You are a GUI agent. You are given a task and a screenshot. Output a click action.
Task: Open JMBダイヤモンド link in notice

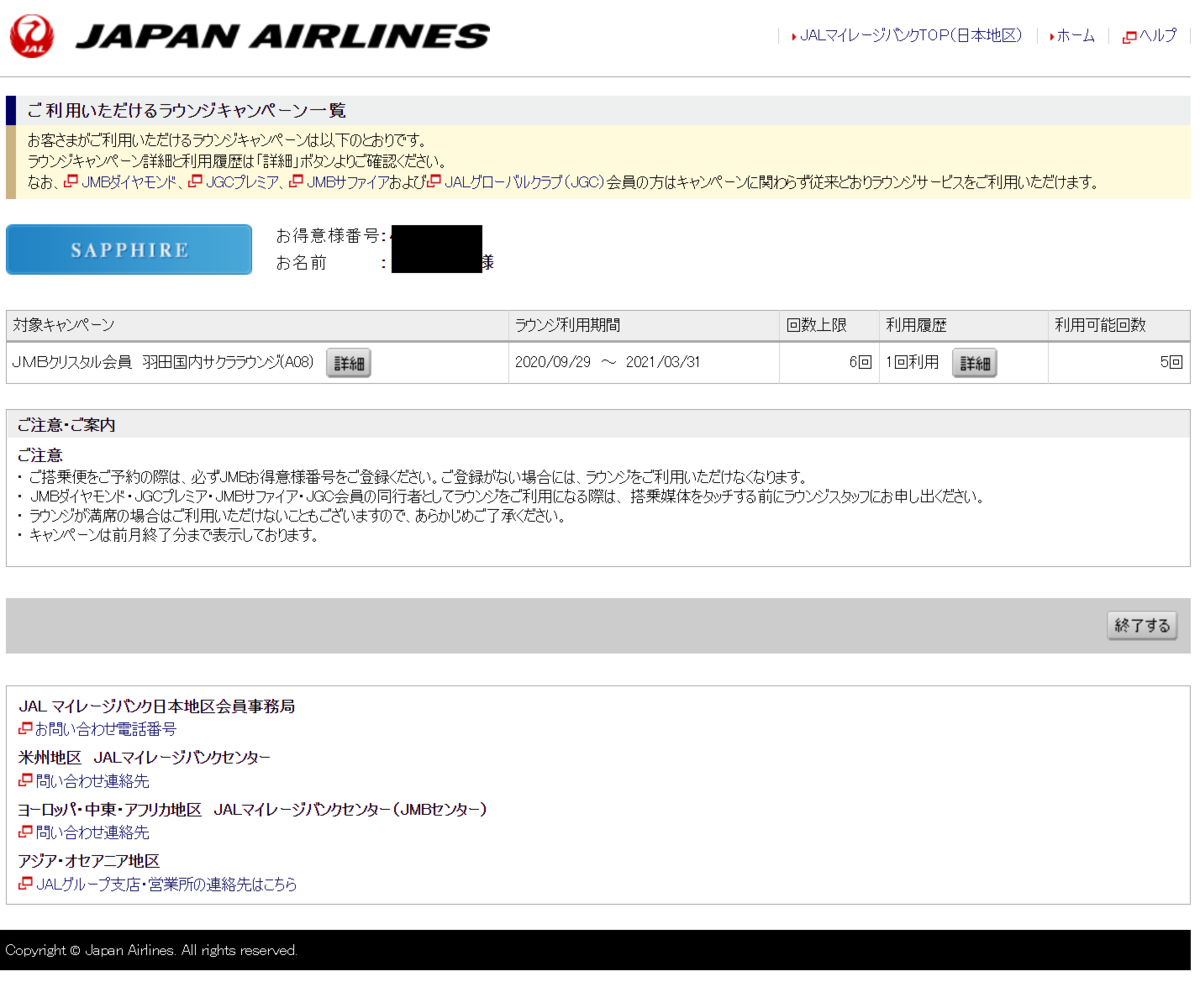point(129,182)
